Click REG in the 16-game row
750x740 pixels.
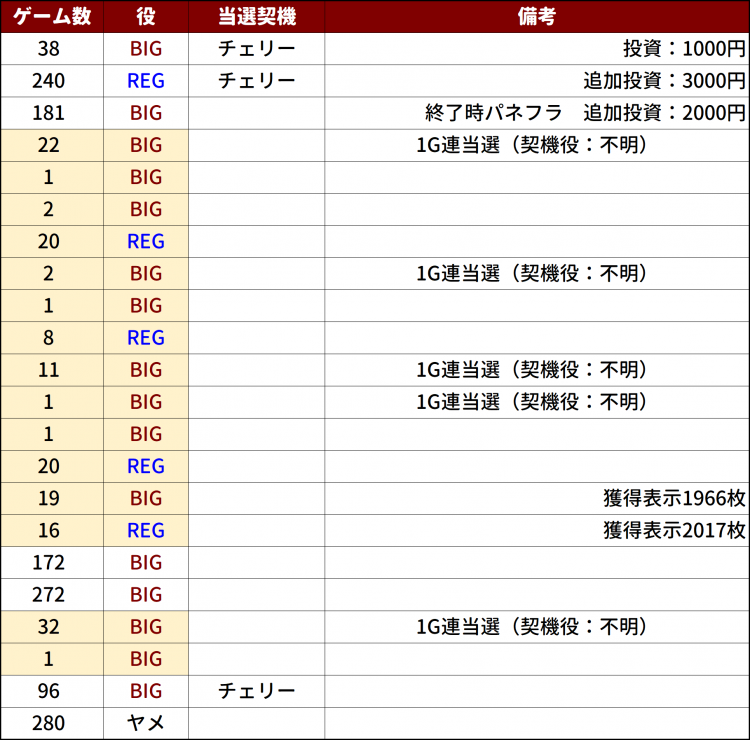pos(146,530)
